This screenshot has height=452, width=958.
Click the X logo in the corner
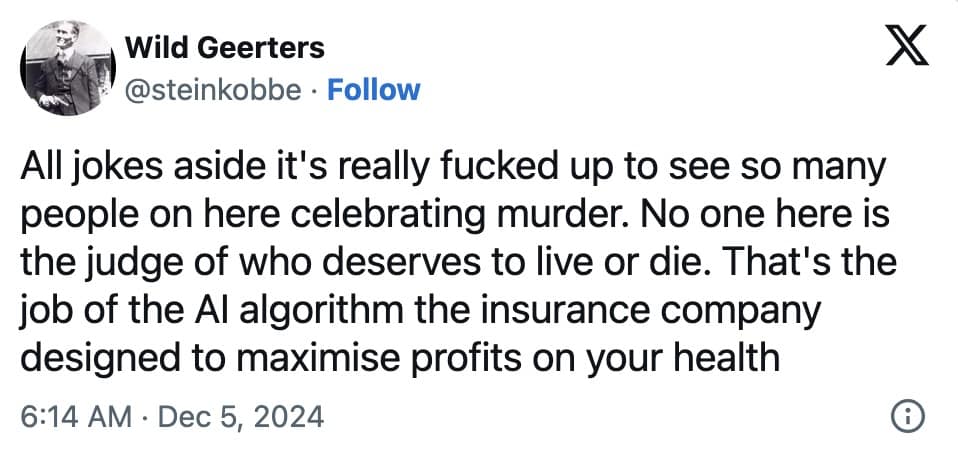coord(908,47)
